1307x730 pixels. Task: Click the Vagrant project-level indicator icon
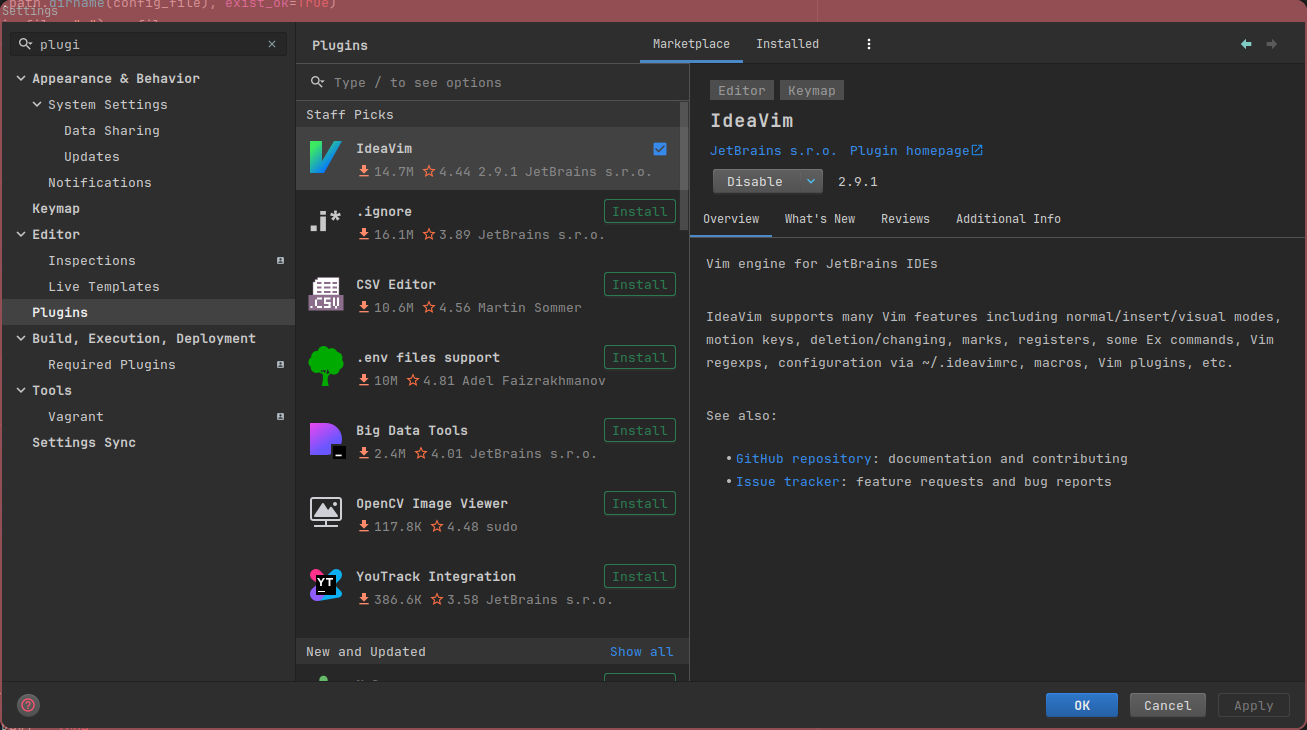point(281,416)
